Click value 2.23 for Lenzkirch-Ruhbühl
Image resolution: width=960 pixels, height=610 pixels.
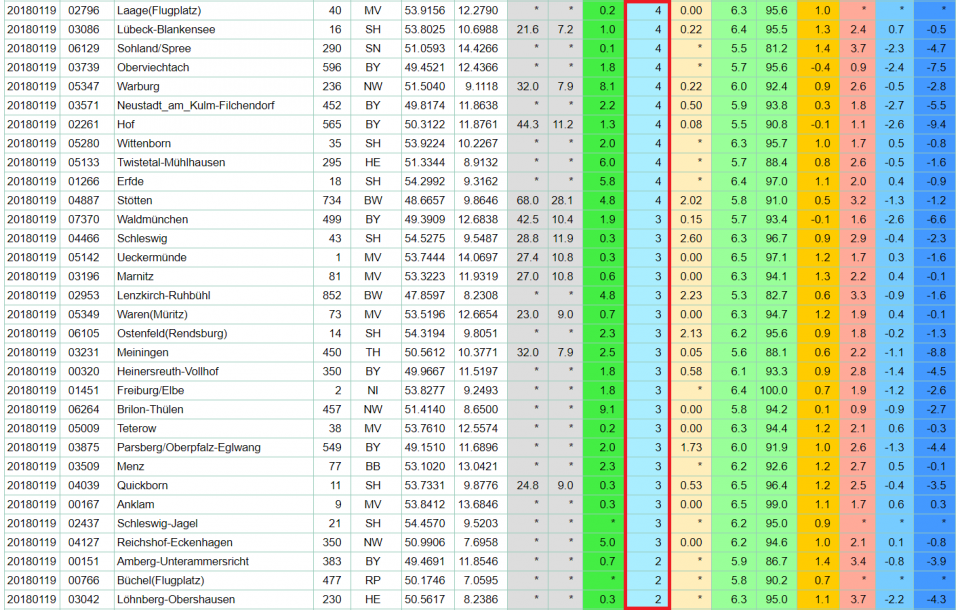click(x=690, y=295)
